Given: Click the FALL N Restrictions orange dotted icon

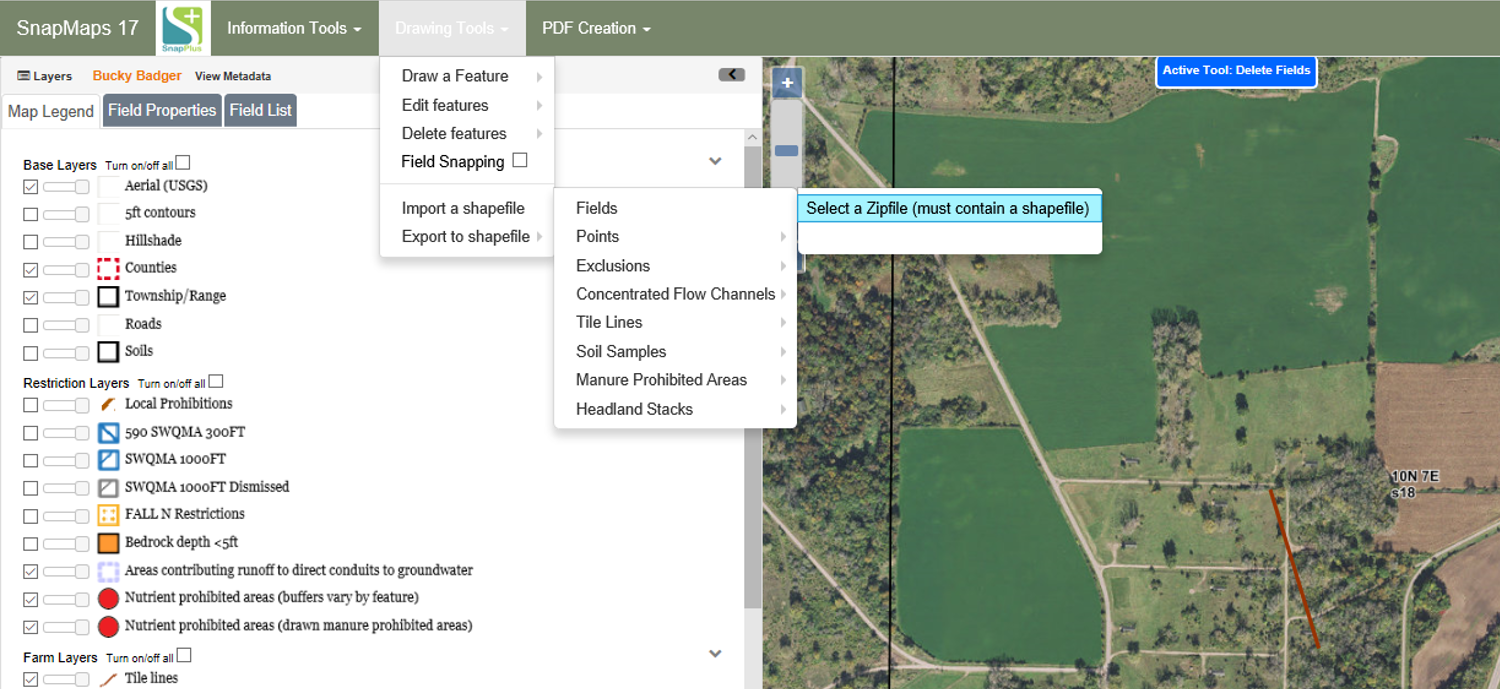Looking at the screenshot, I should 108,515.
